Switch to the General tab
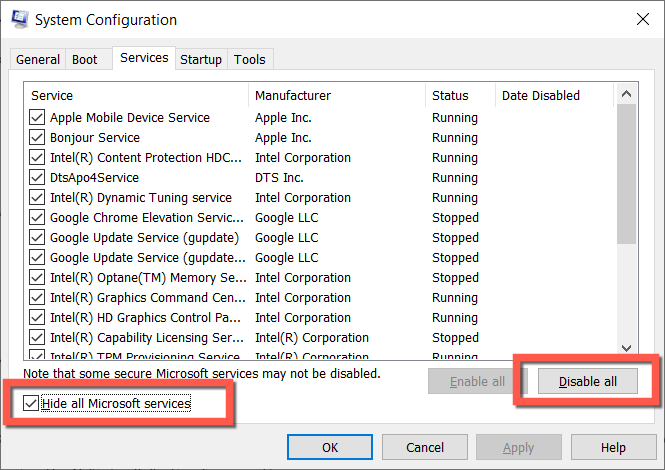 [38, 60]
